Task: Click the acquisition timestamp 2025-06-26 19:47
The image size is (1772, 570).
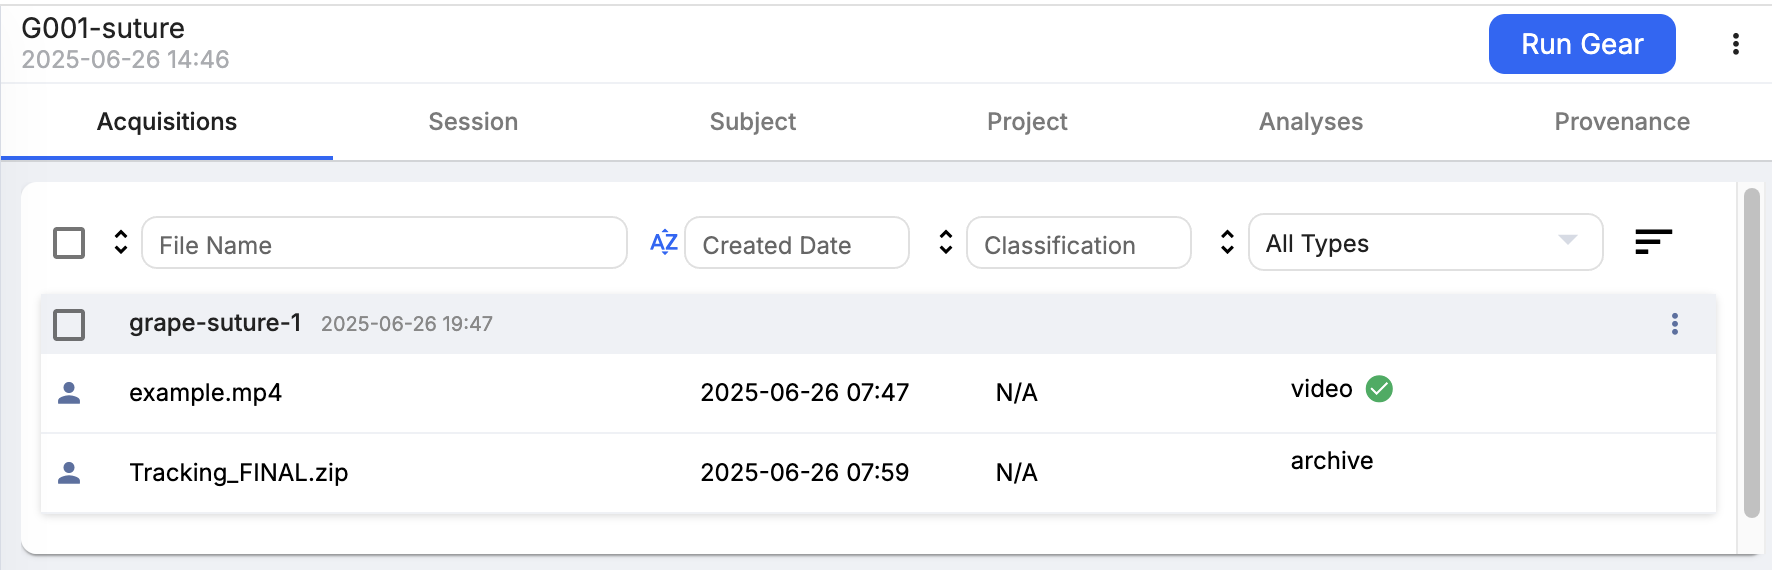Action: 406,324
